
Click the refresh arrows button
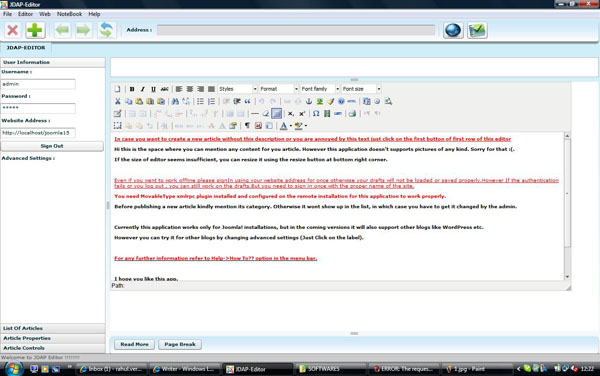point(106,30)
